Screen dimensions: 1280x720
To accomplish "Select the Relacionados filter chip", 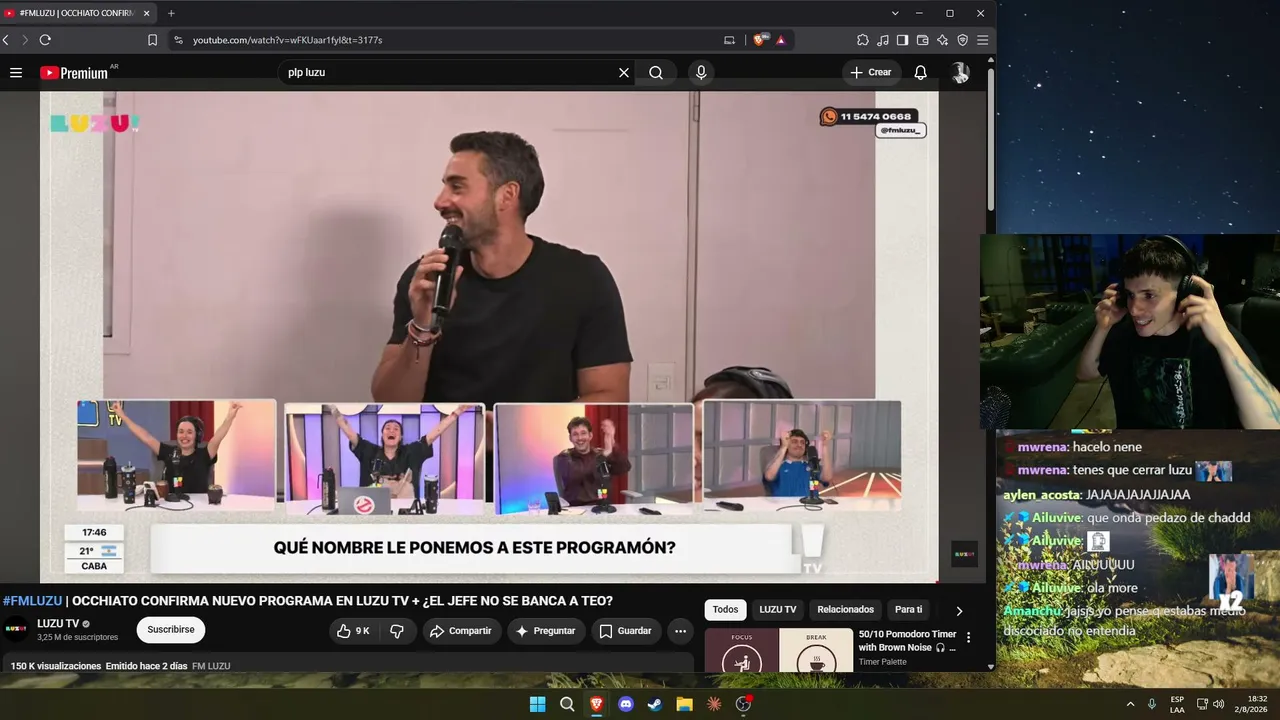I will point(845,610).
